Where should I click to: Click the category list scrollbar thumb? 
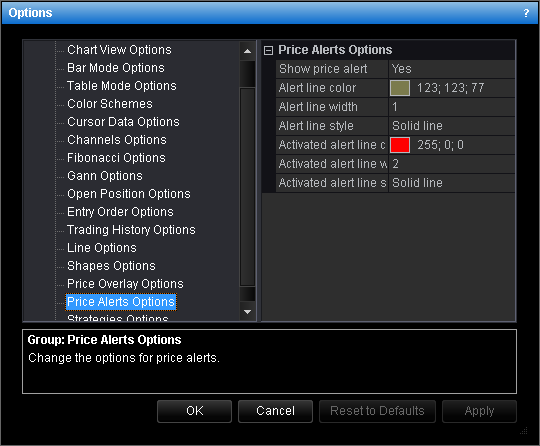click(x=247, y=187)
